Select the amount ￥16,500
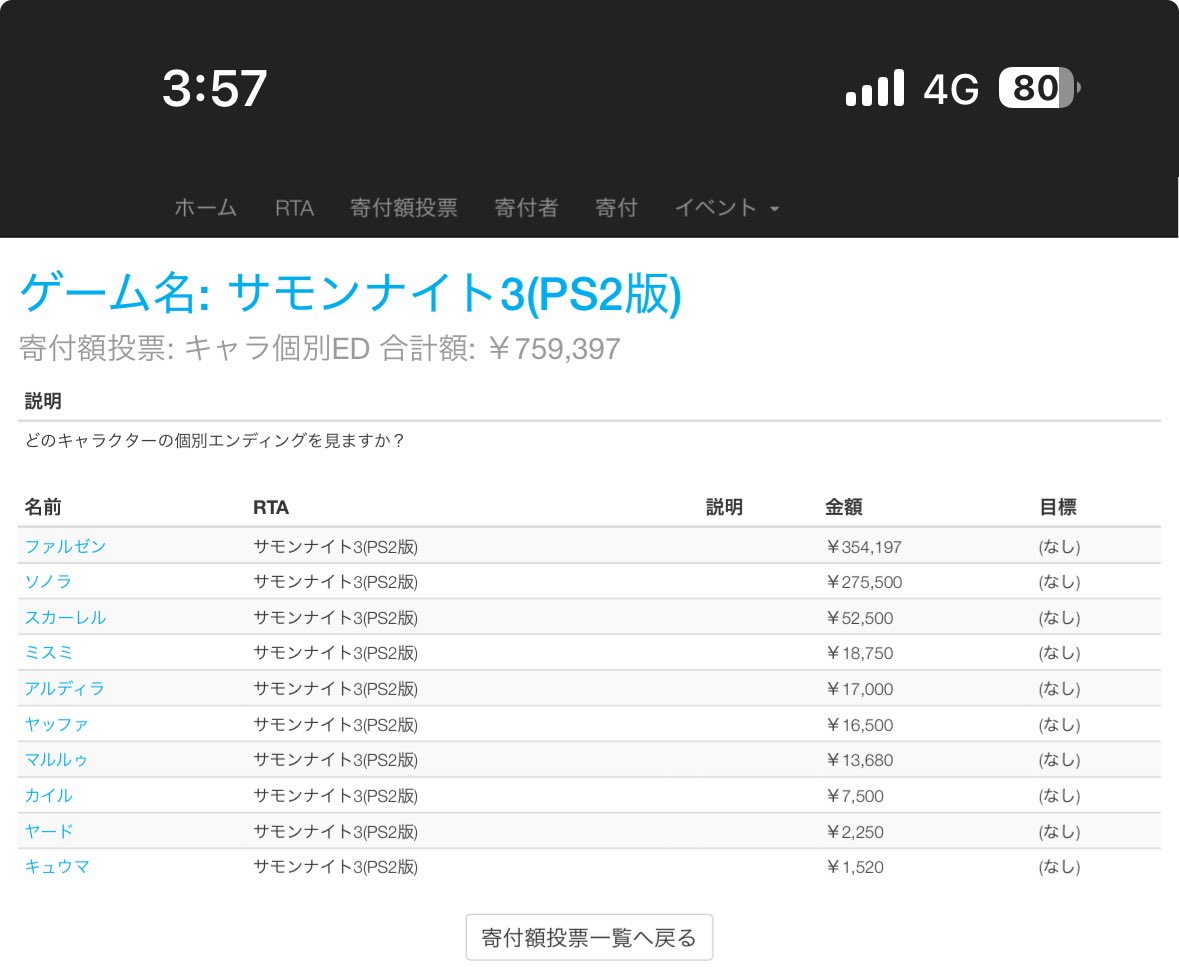 [x=859, y=726]
